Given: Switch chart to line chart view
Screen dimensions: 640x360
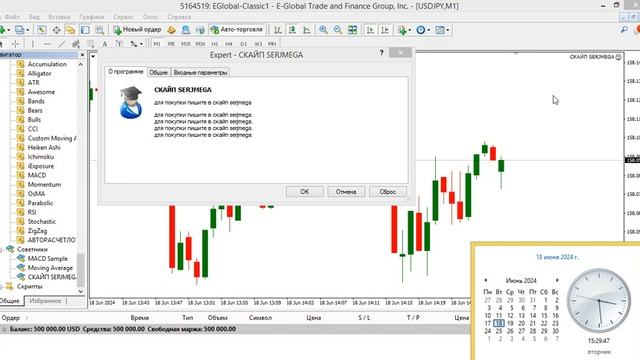Looking at the screenshot, I should pos(307,30).
